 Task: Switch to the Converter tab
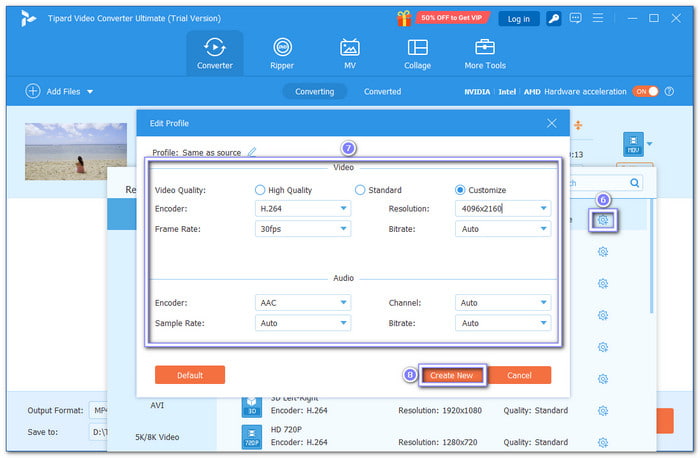215,53
